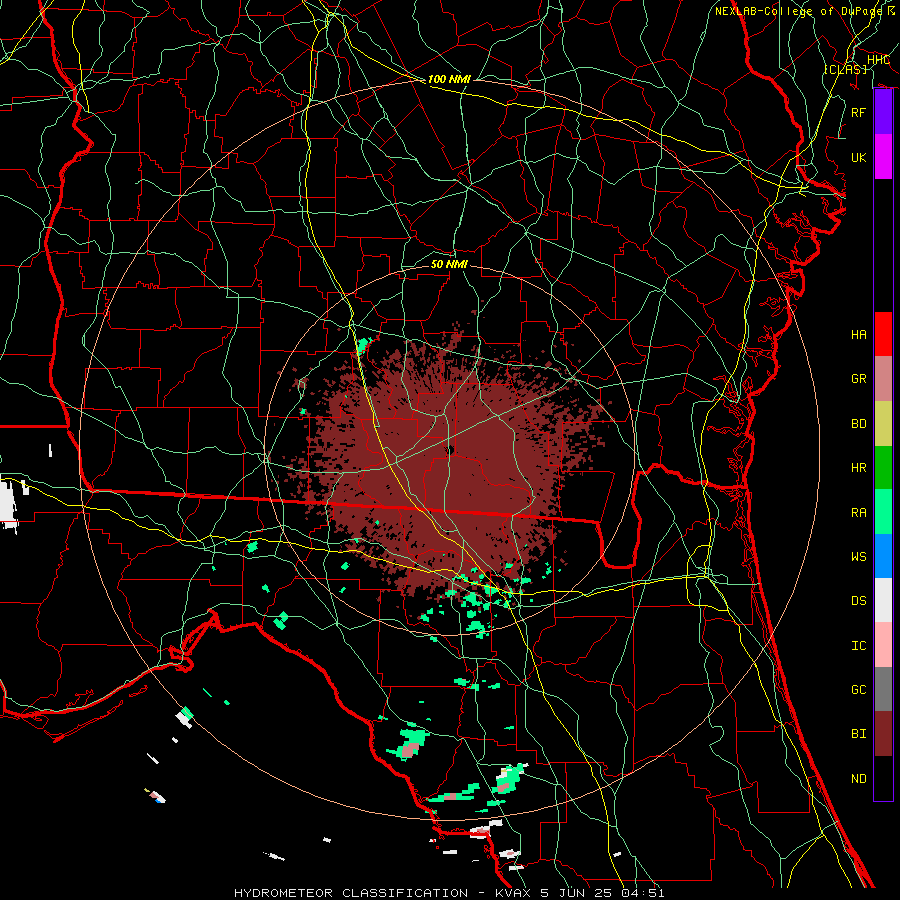Image resolution: width=900 pixels, height=900 pixels.
Task: Choose the GC gray legend swatch
Action: tap(883, 689)
